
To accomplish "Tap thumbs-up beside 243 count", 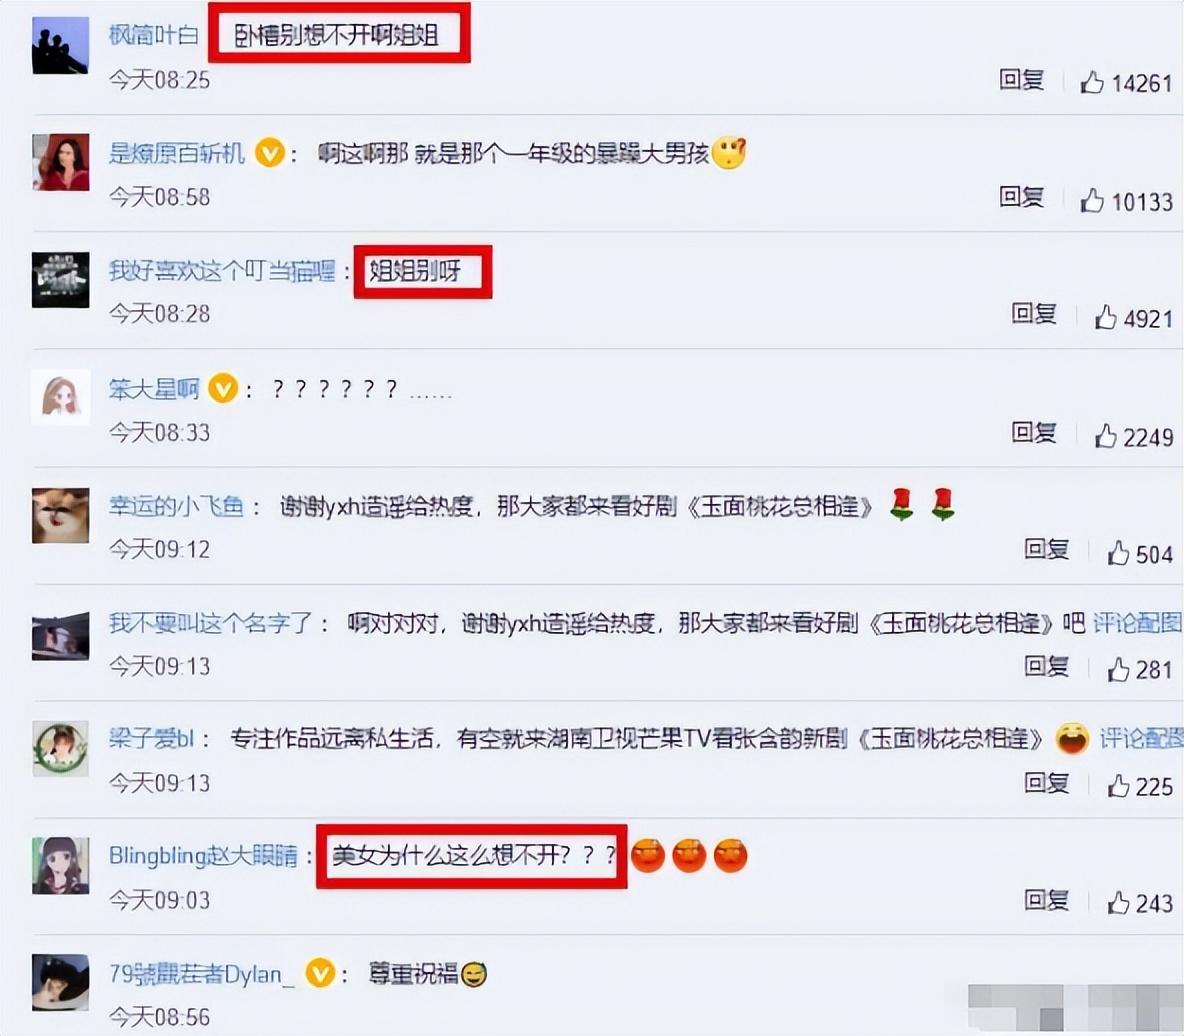I will pyautogui.click(x=1118, y=902).
